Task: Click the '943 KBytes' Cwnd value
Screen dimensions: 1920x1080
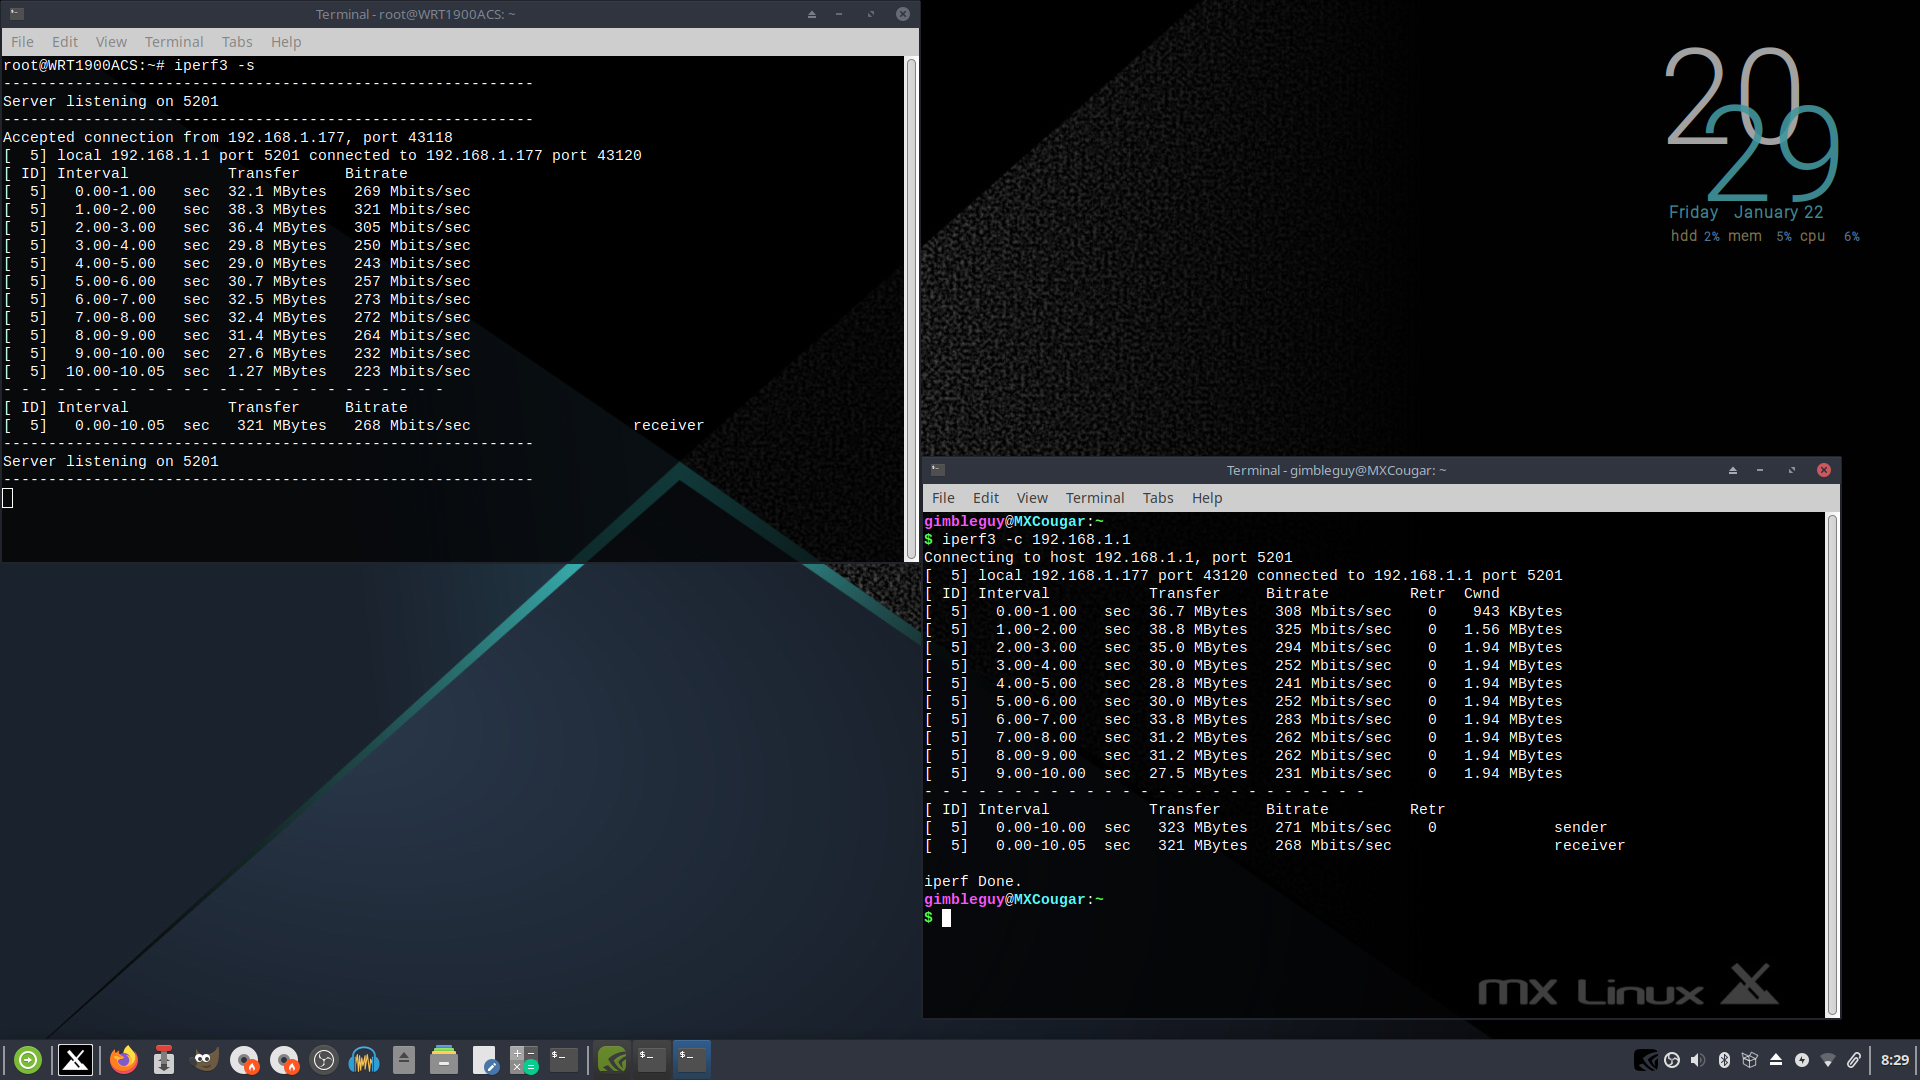Action: click(1517, 612)
